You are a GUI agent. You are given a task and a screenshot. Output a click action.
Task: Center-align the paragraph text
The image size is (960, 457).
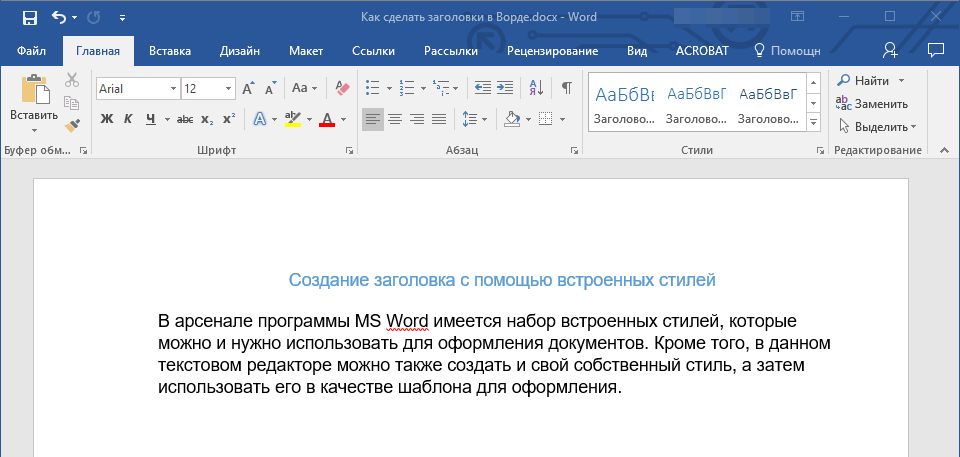(x=395, y=120)
